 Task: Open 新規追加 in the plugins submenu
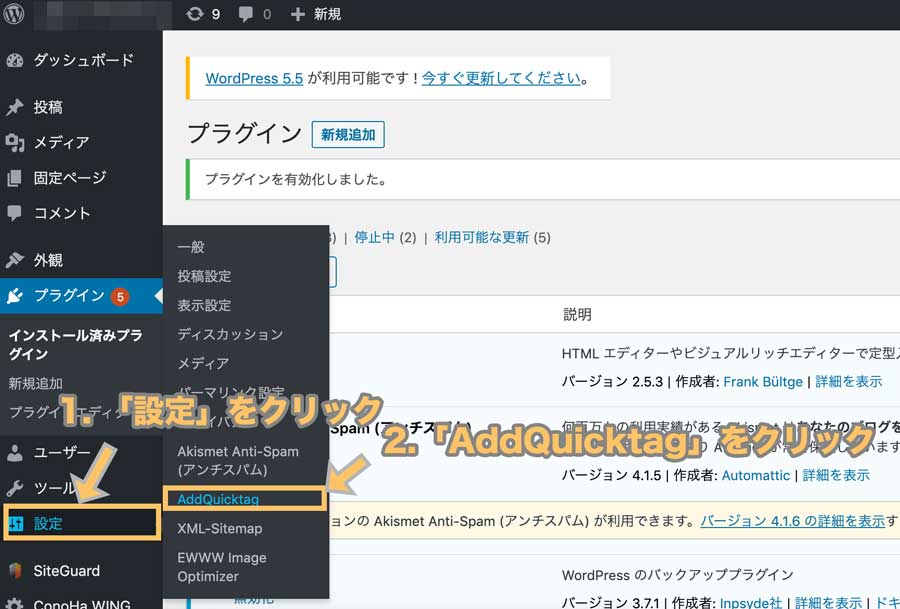pyautogui.click(x=36, y=383)
